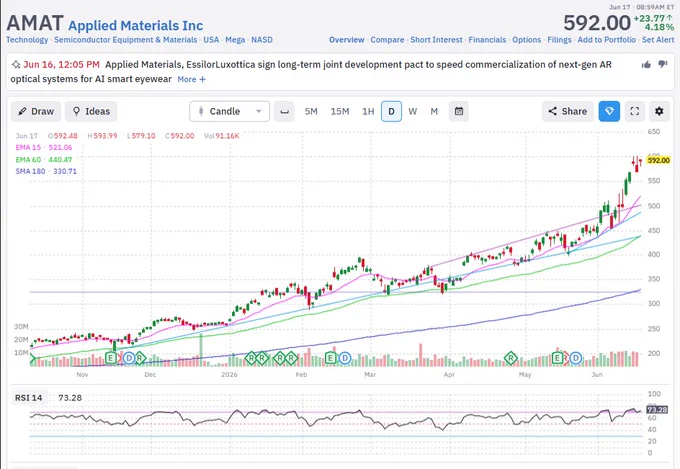The height and width of the screenshot is (469, 680).
Task: Select the 1H timeframe
Action: [x=368, y=112]
